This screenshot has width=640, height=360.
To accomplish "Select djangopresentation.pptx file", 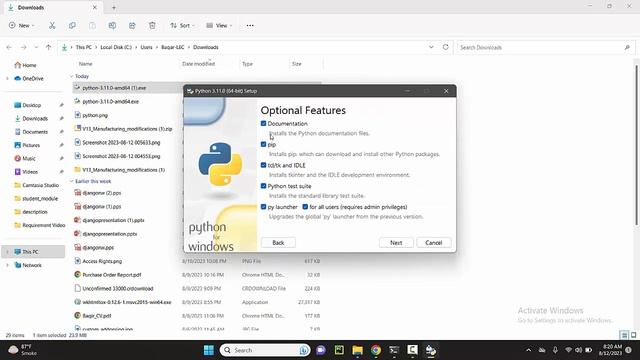I will (110, 234).
